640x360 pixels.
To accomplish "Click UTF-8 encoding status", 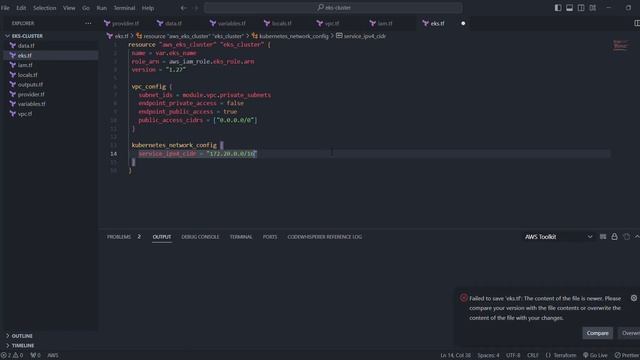I will (x=513, y=356).
